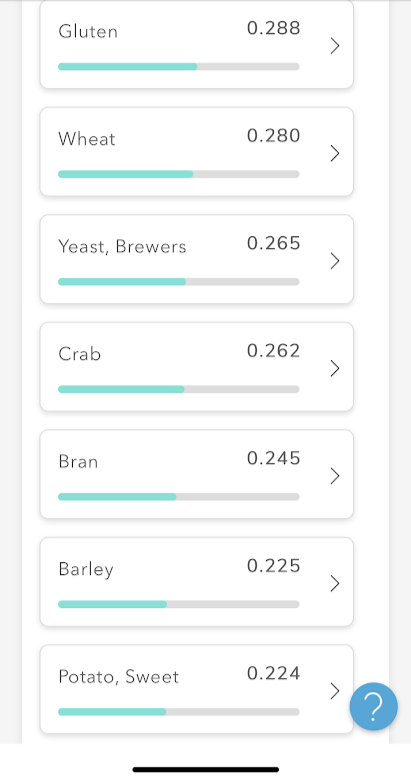Image resolution: width=411 pixels, height=781 pixels.
Task: Click the Barley reactivity progress bar
Action: coord(178,605)
